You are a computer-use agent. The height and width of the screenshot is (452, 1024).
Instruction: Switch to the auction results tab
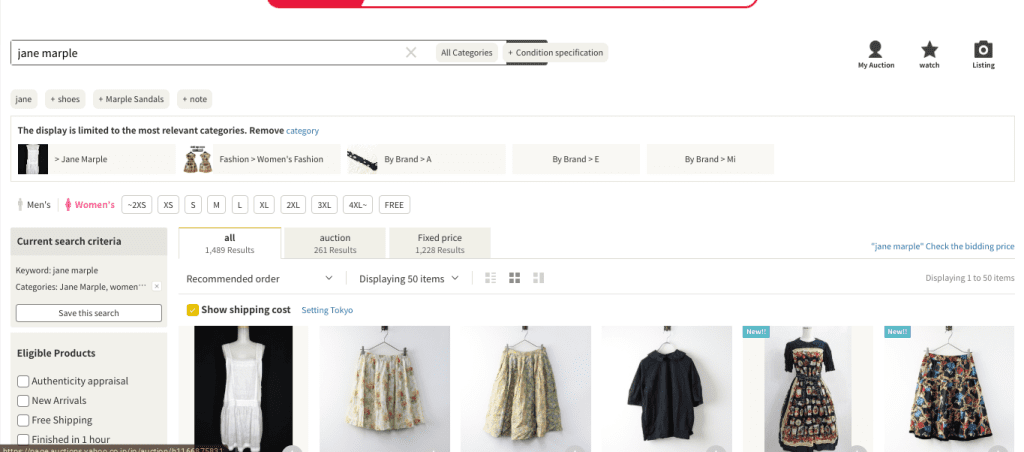pyautogui.click(x=335, y=243)
